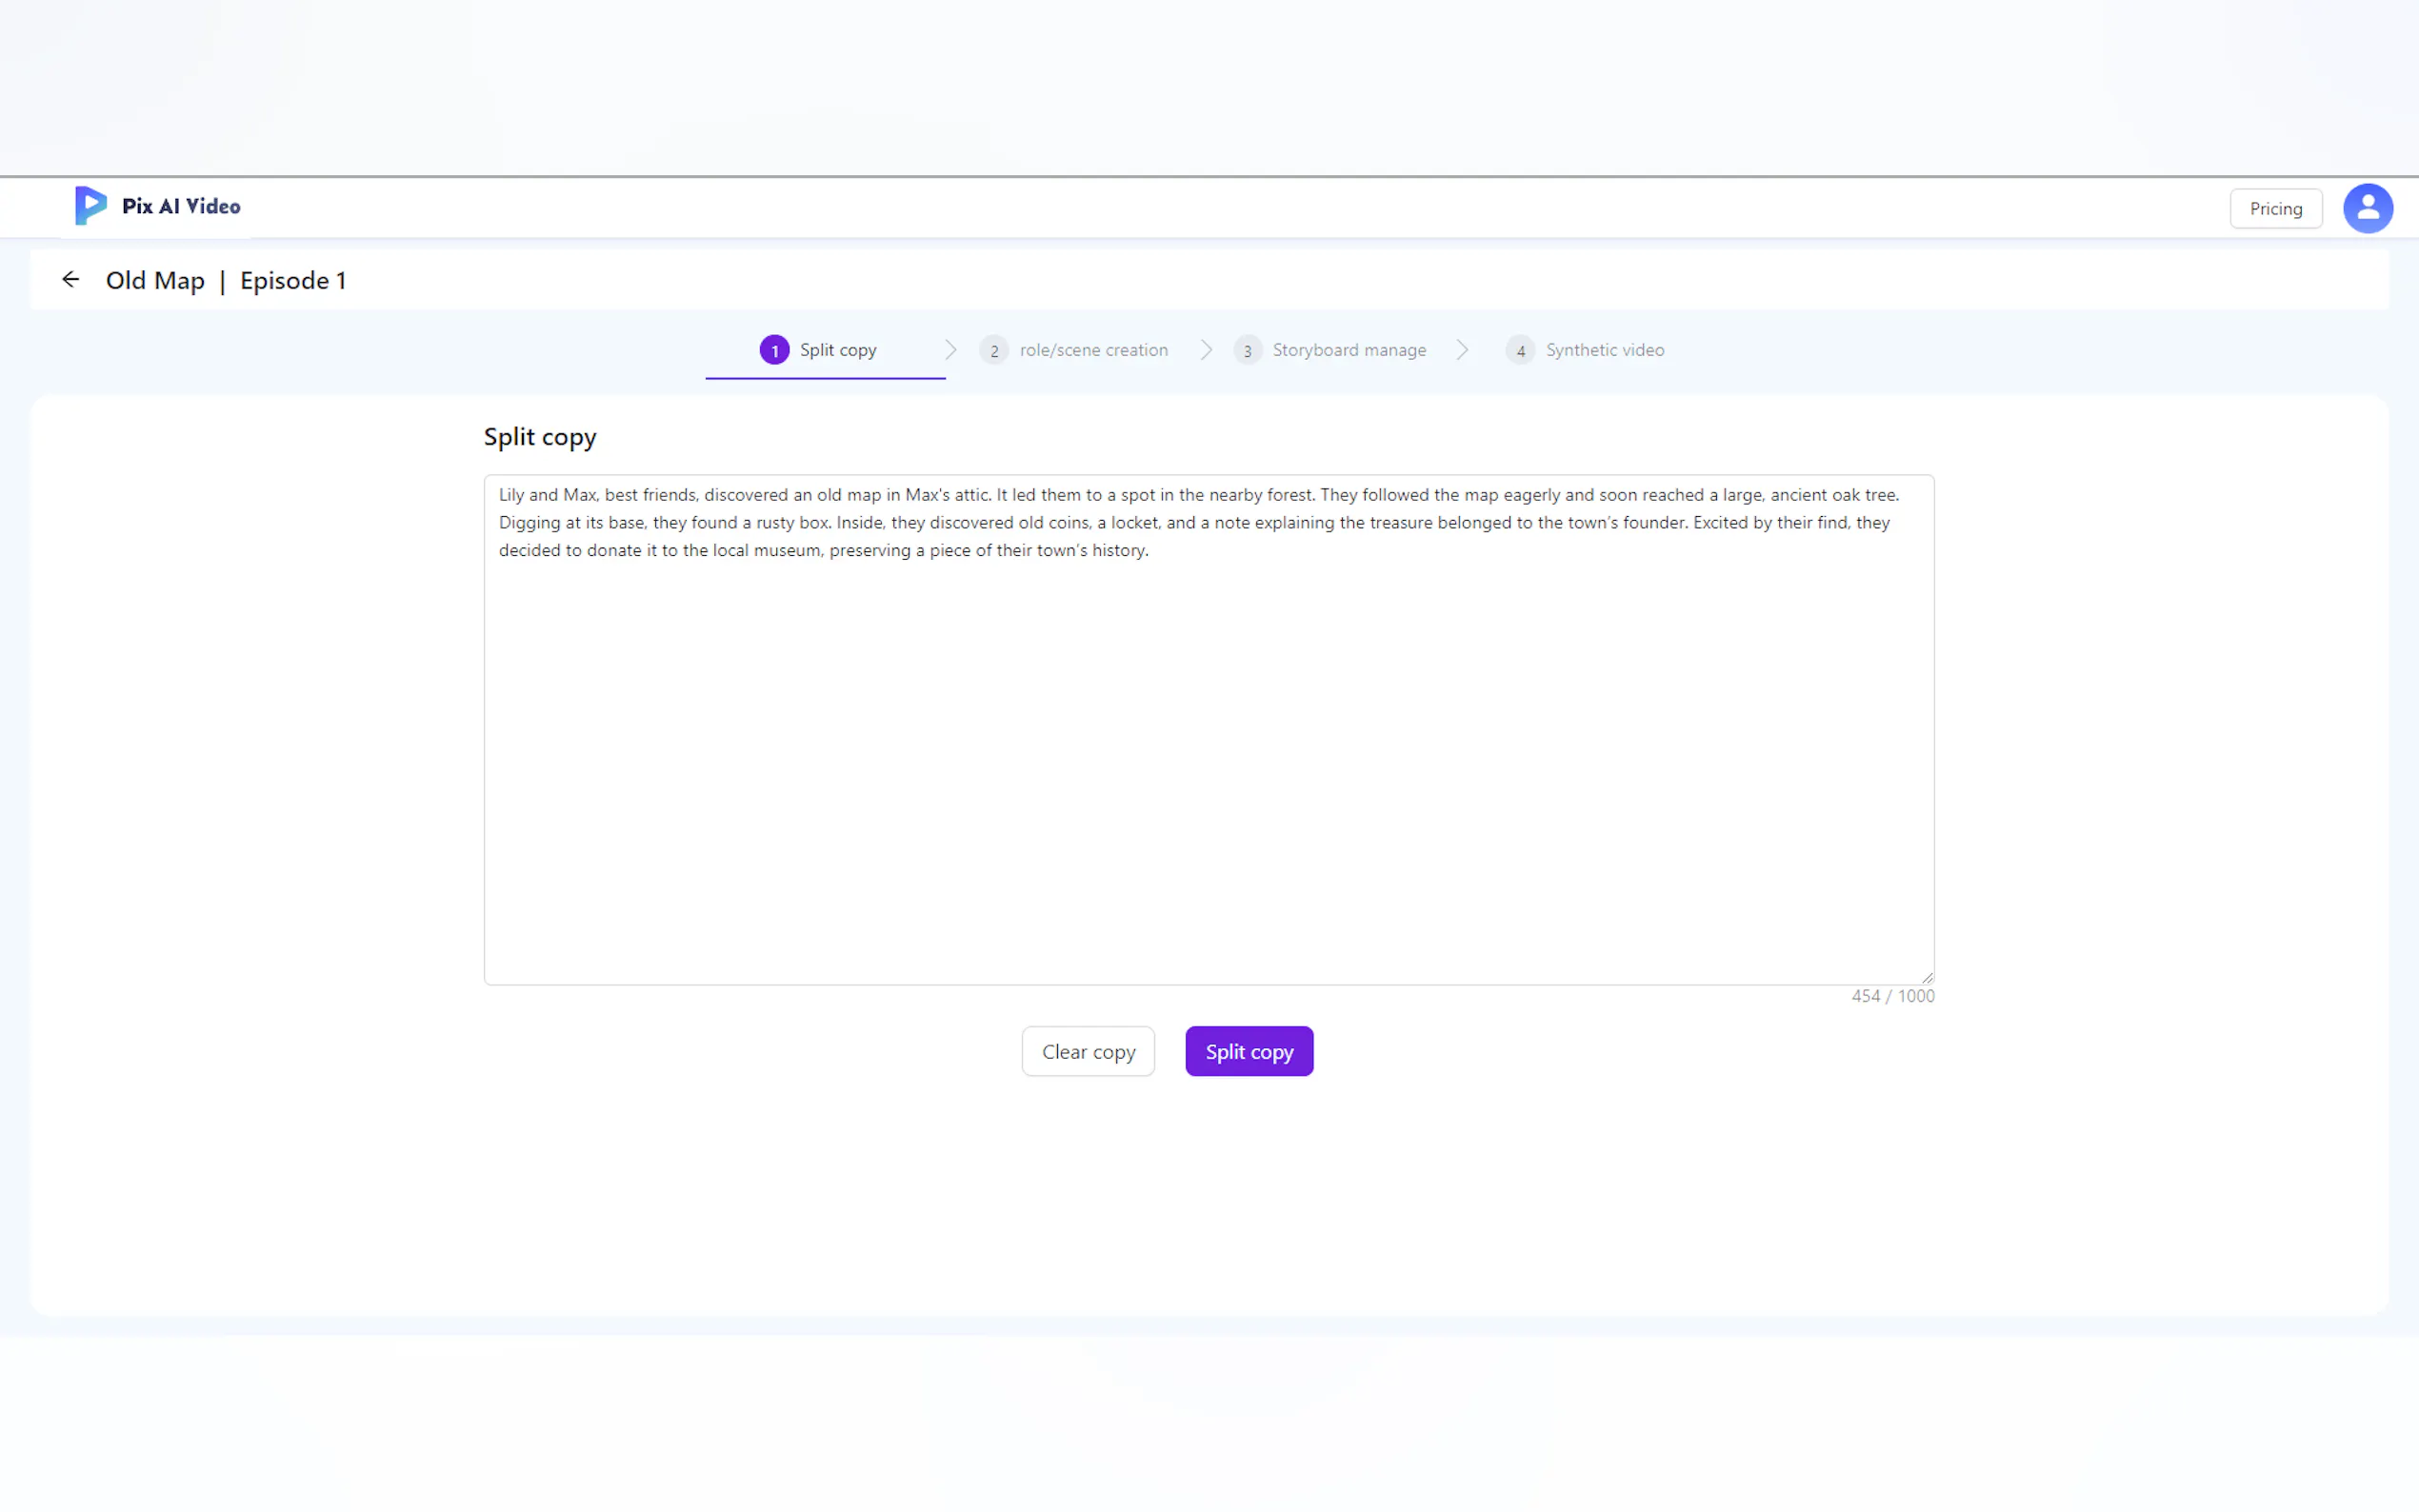Open the user profile avatar
The image size is (2419, 1512).
2366,208
